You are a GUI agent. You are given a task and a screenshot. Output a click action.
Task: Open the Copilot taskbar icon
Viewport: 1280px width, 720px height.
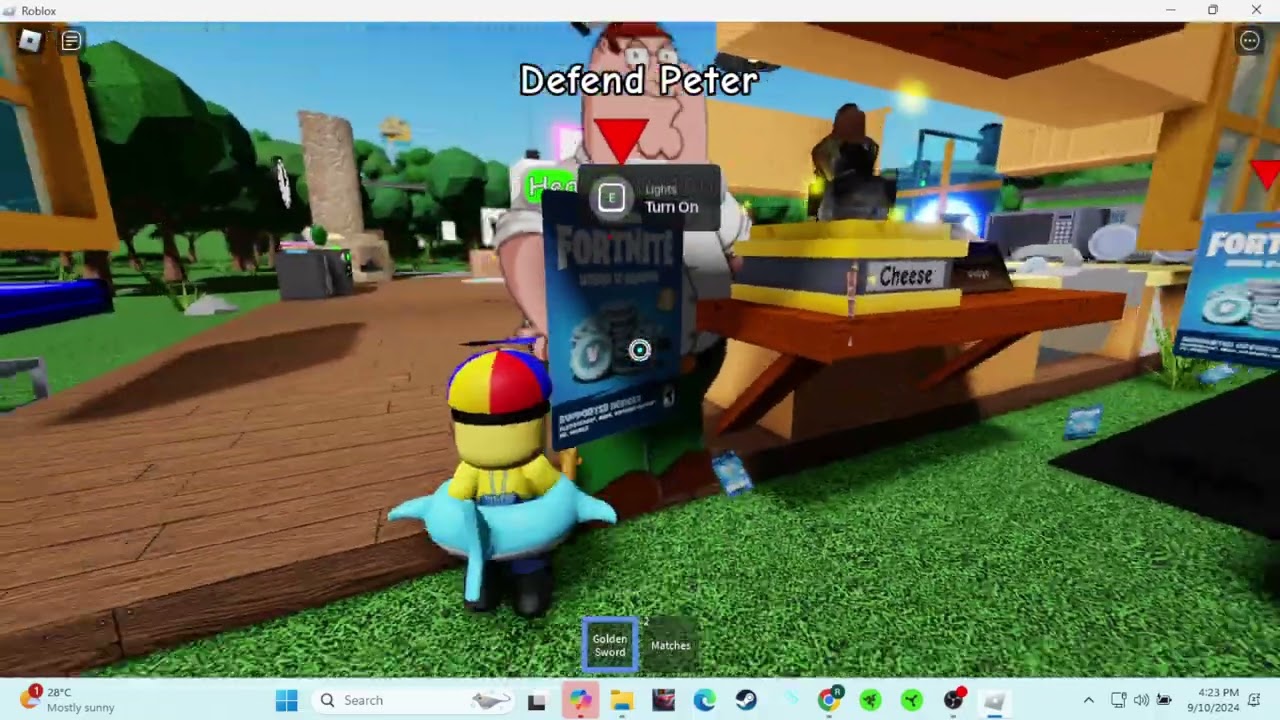tap(580, 700)
